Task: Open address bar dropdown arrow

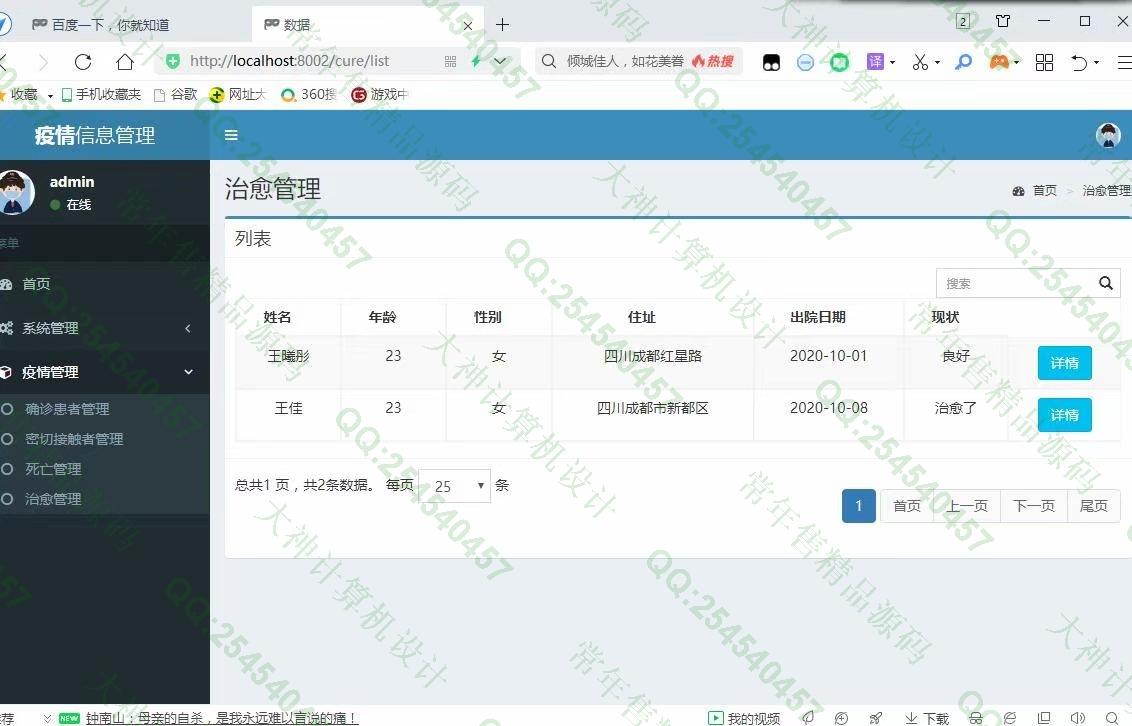Action: (x=500, y=62)
